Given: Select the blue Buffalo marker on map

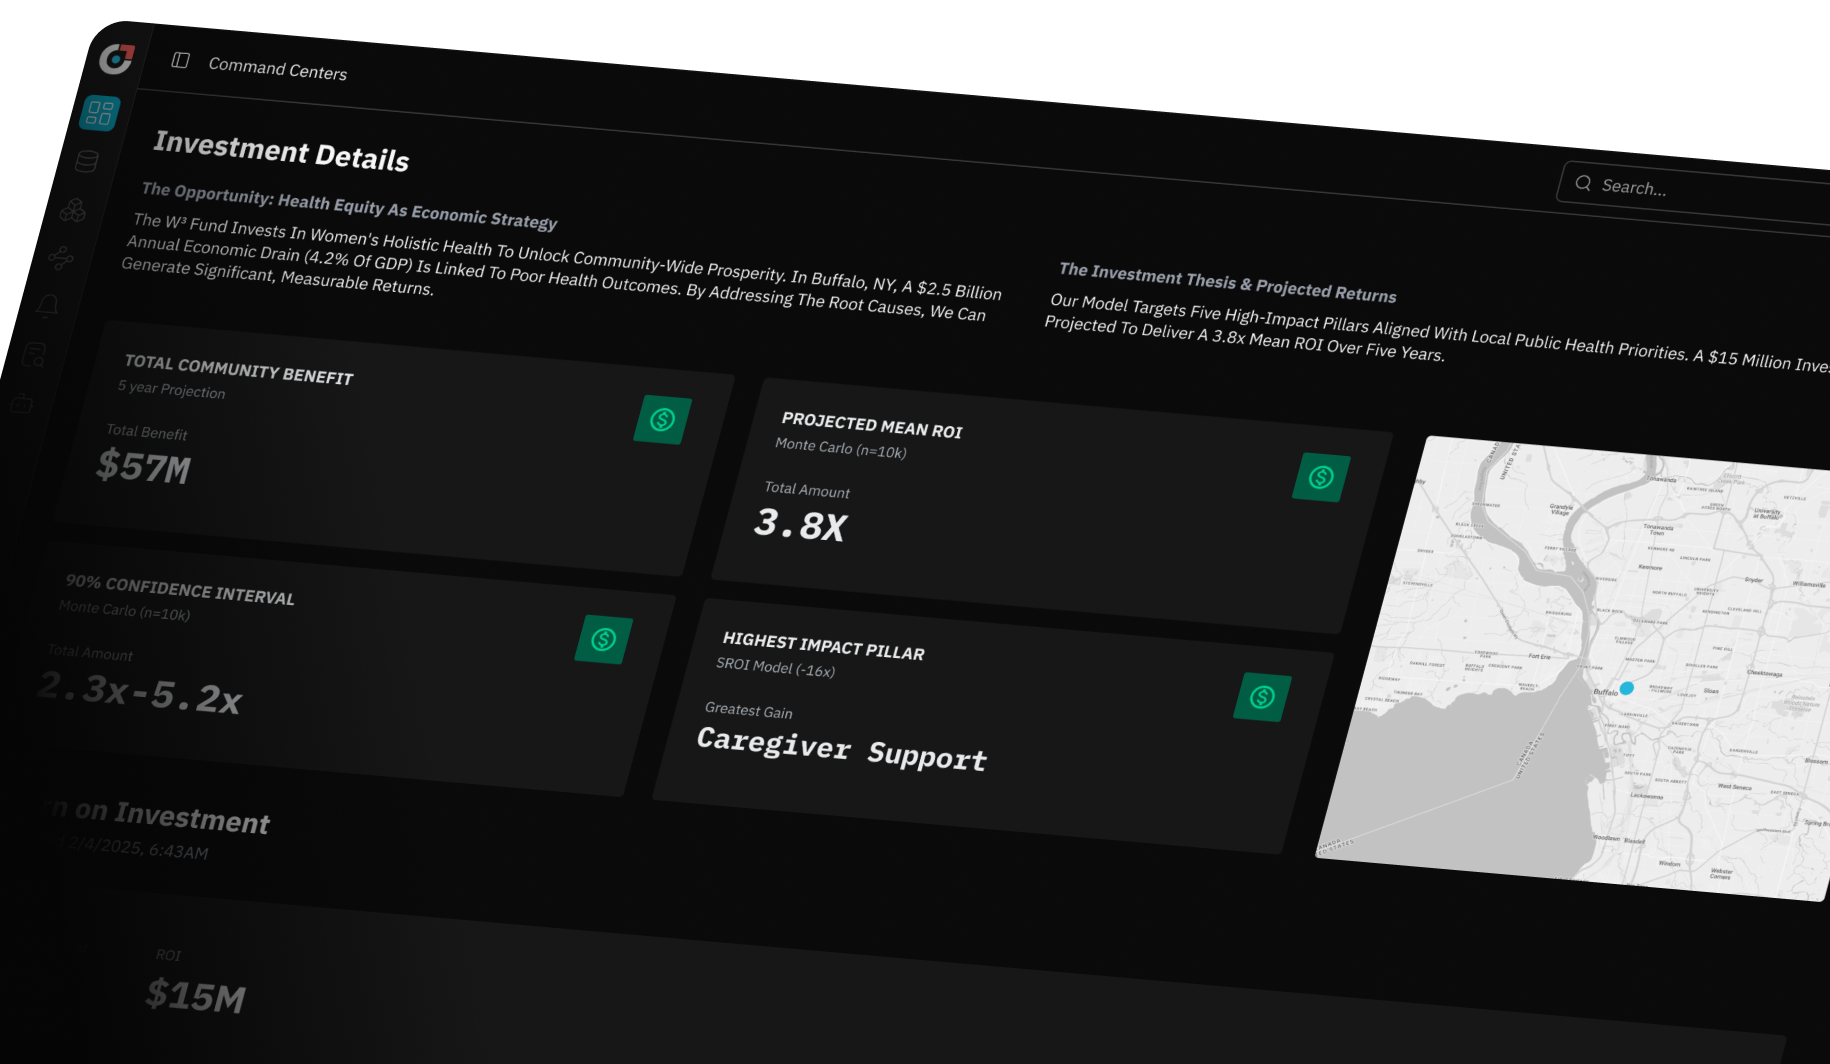Looking at the screenshot, I should (x=1626, y=688).
